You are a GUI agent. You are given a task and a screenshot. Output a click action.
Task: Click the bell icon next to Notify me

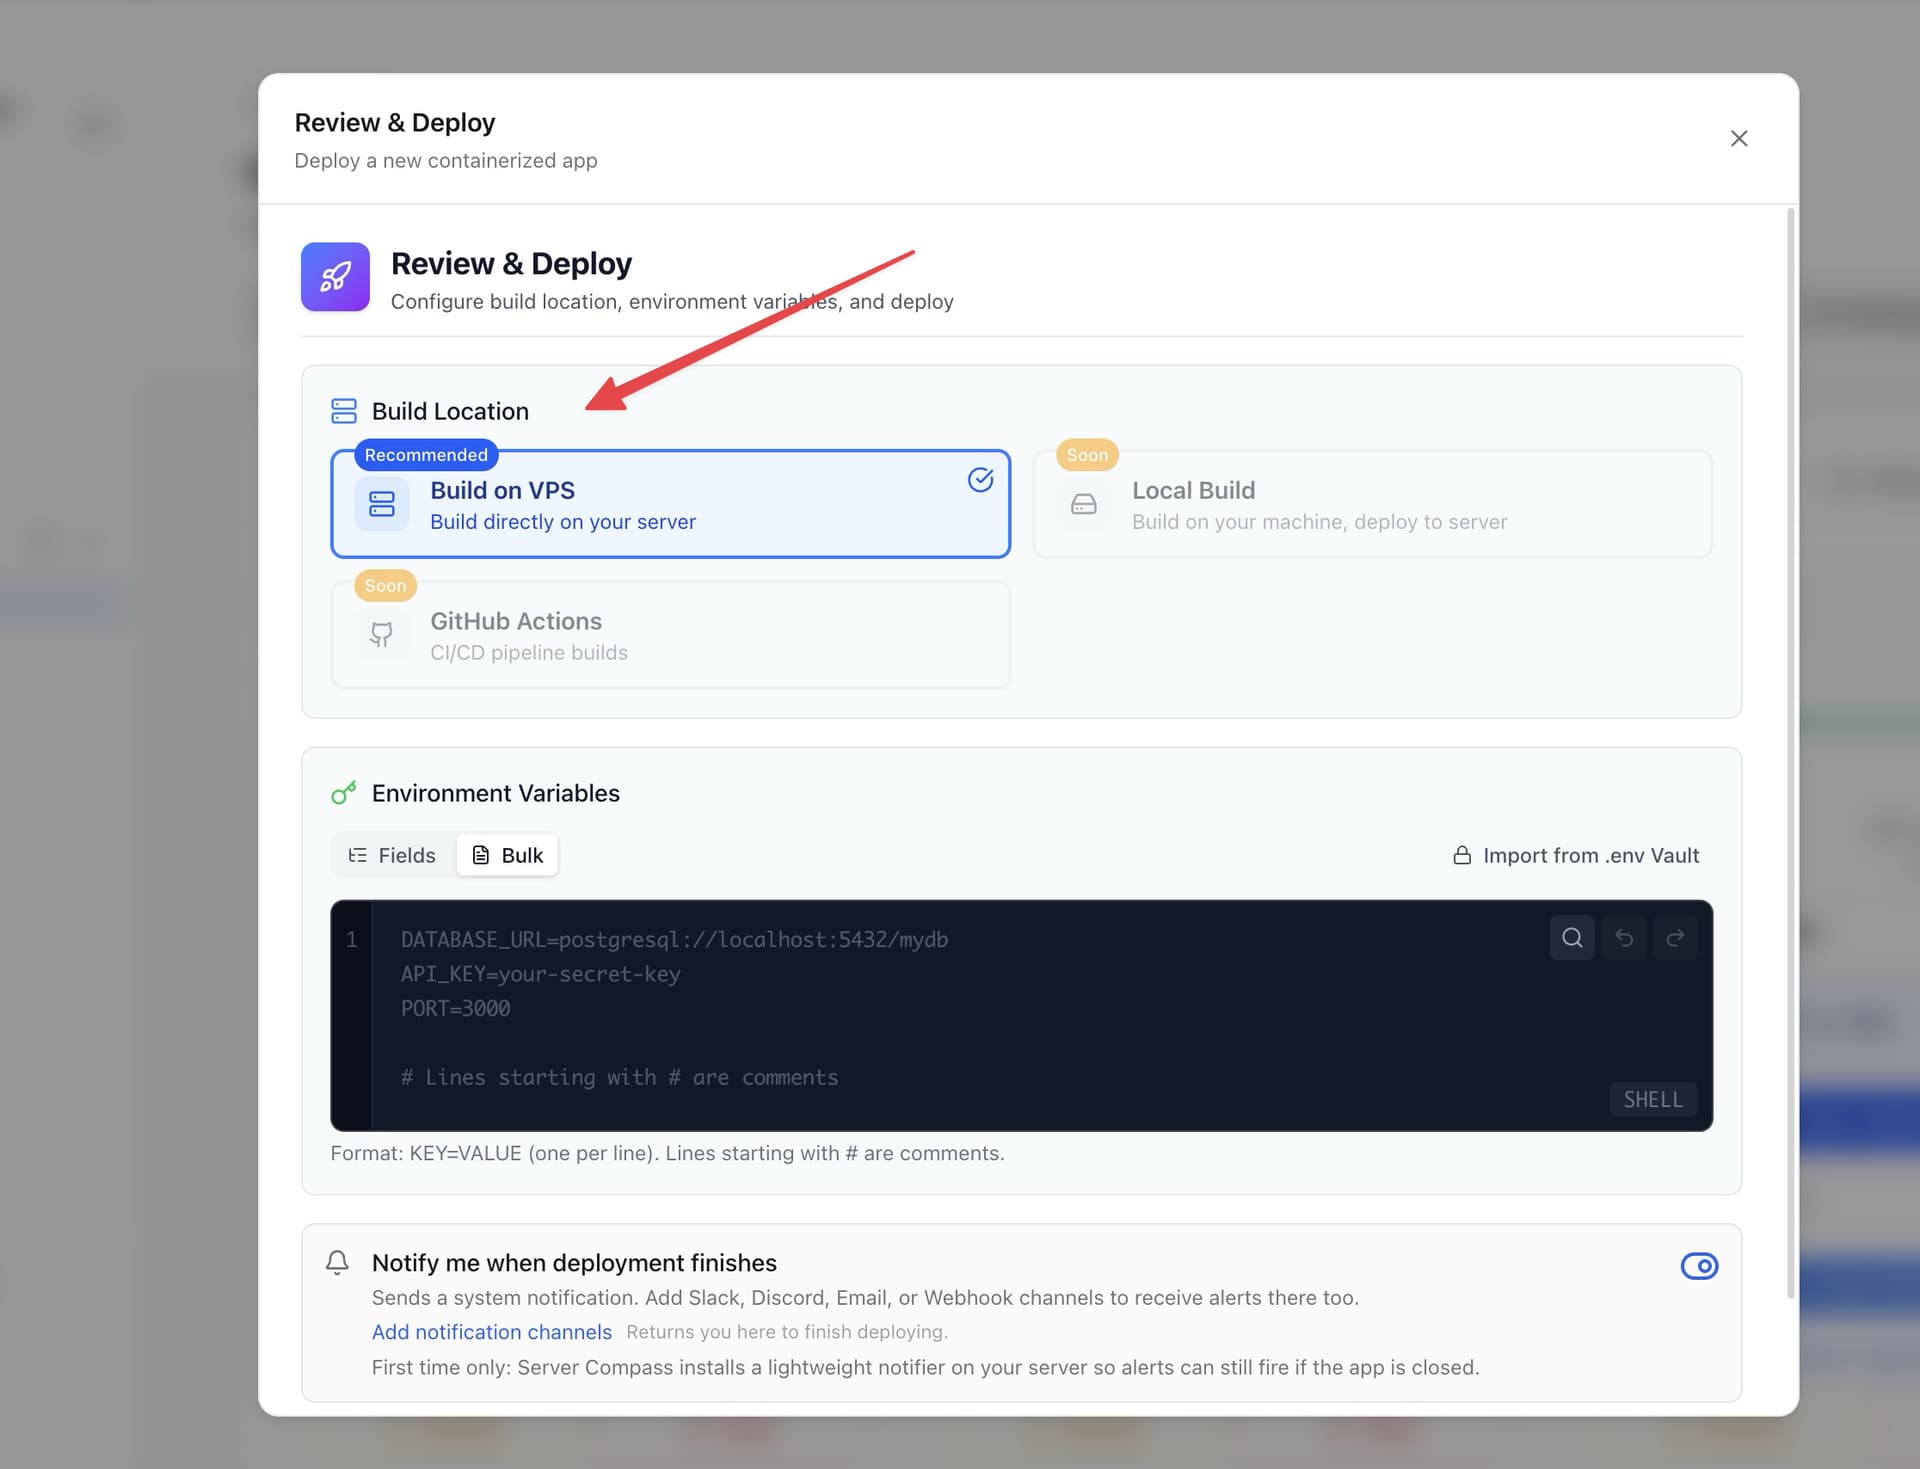coord(337,1262)
